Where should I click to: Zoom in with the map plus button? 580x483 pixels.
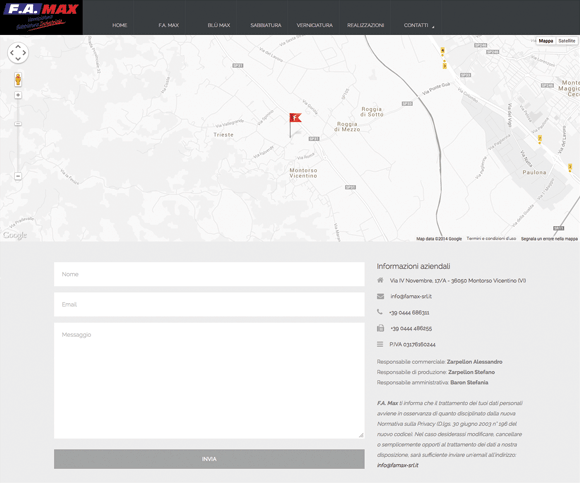[18, 95]
